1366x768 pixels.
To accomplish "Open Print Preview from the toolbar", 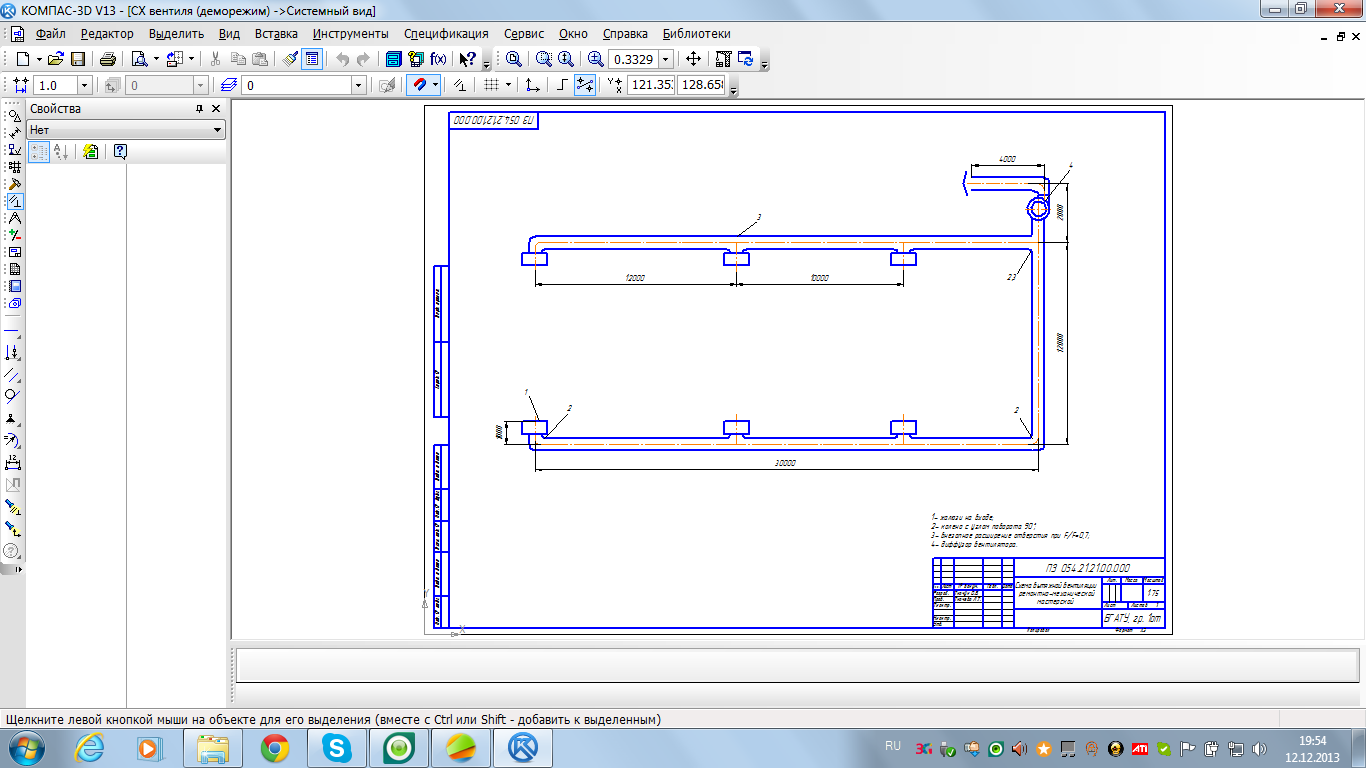I will pos(139,59).
